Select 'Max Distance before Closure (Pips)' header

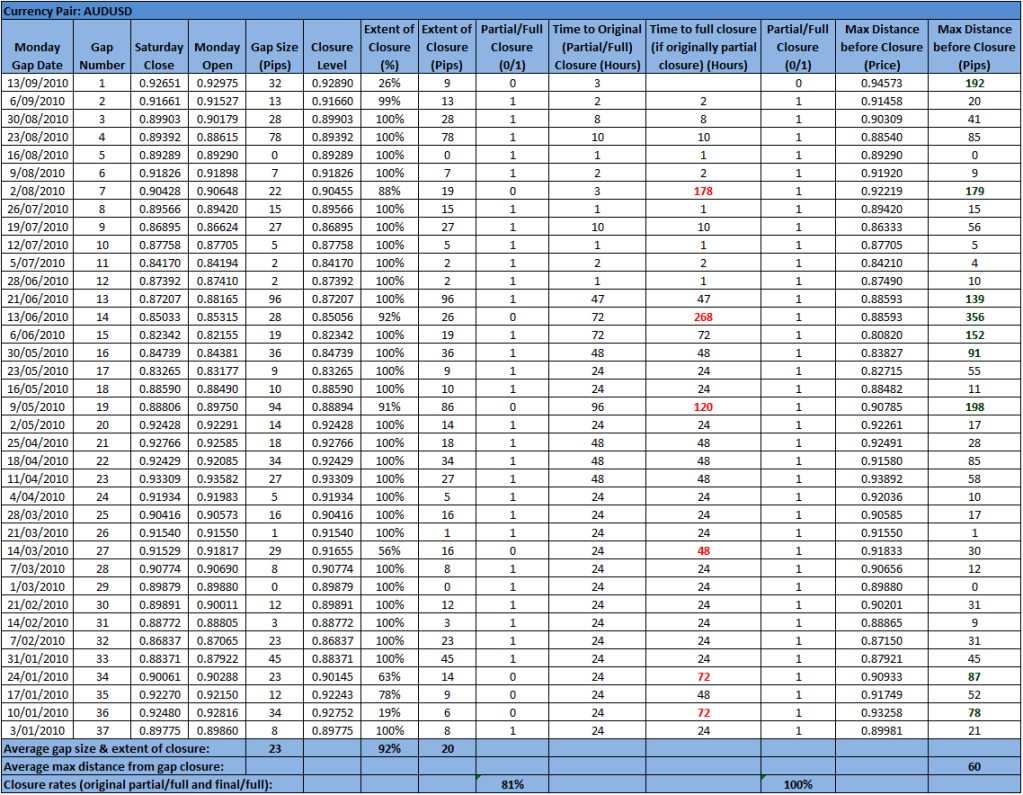pyautogui.click(x=974, y=47)
